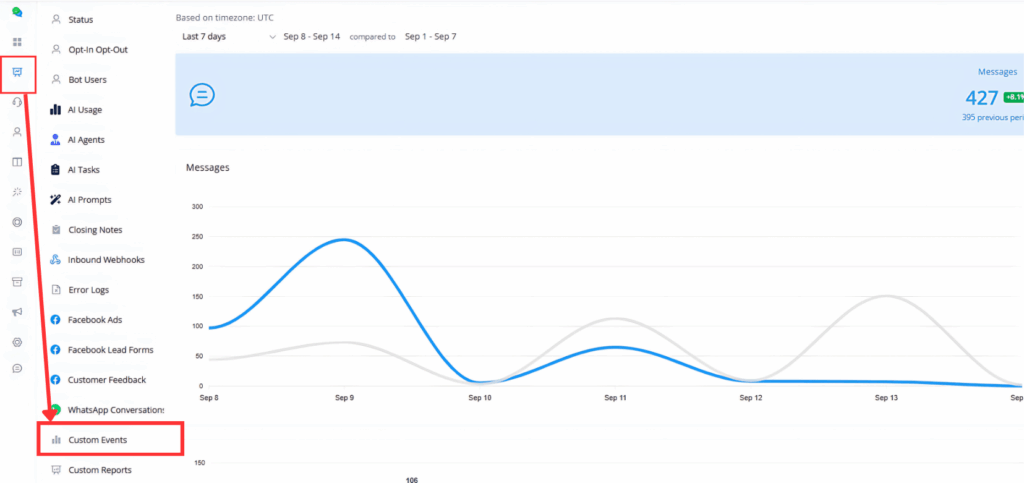Open the megaphone broadcast icon
This screenshot has height=483, width=1024.
point(17,312)
